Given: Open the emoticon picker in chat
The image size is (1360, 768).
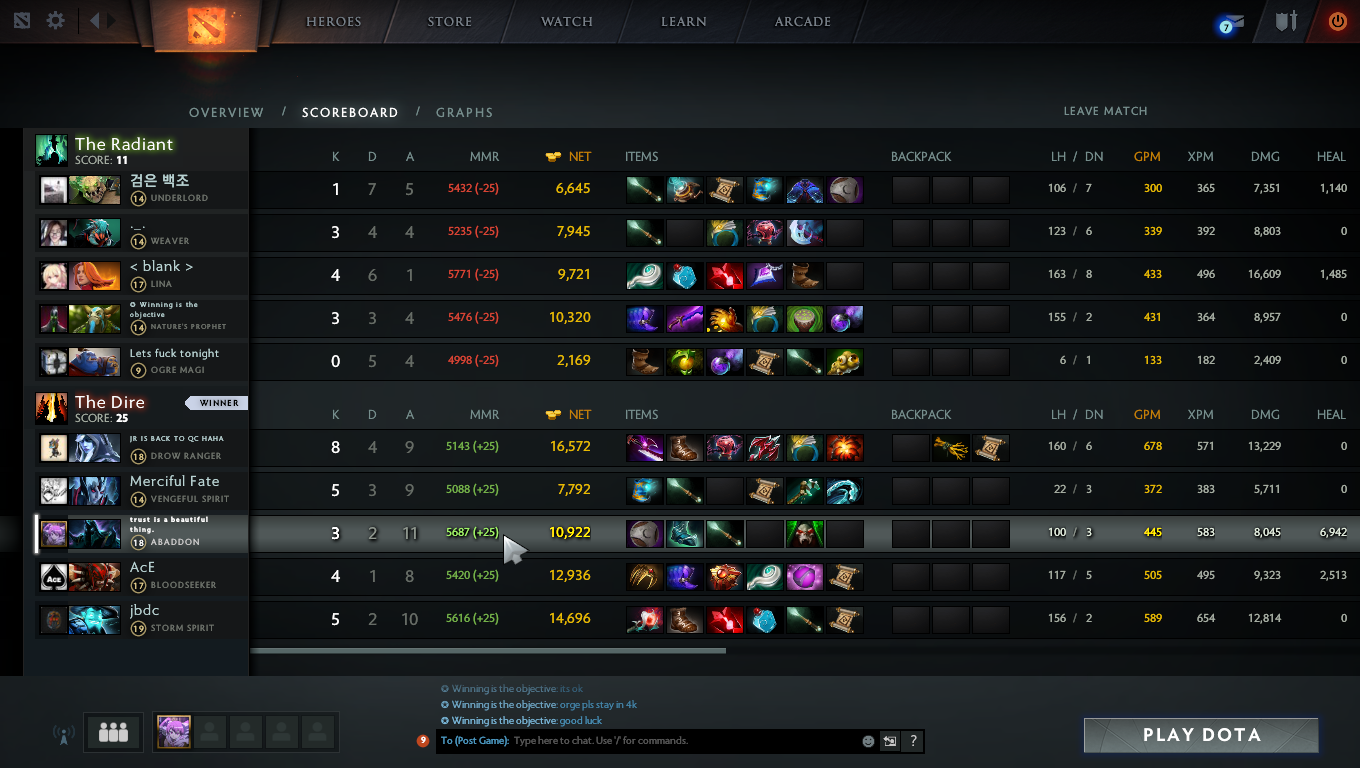Looking at the screenshot, I should 868,741.
